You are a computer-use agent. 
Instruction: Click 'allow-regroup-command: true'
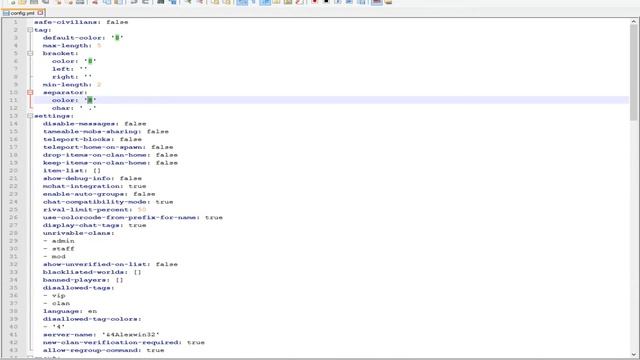tap(103, 350)
